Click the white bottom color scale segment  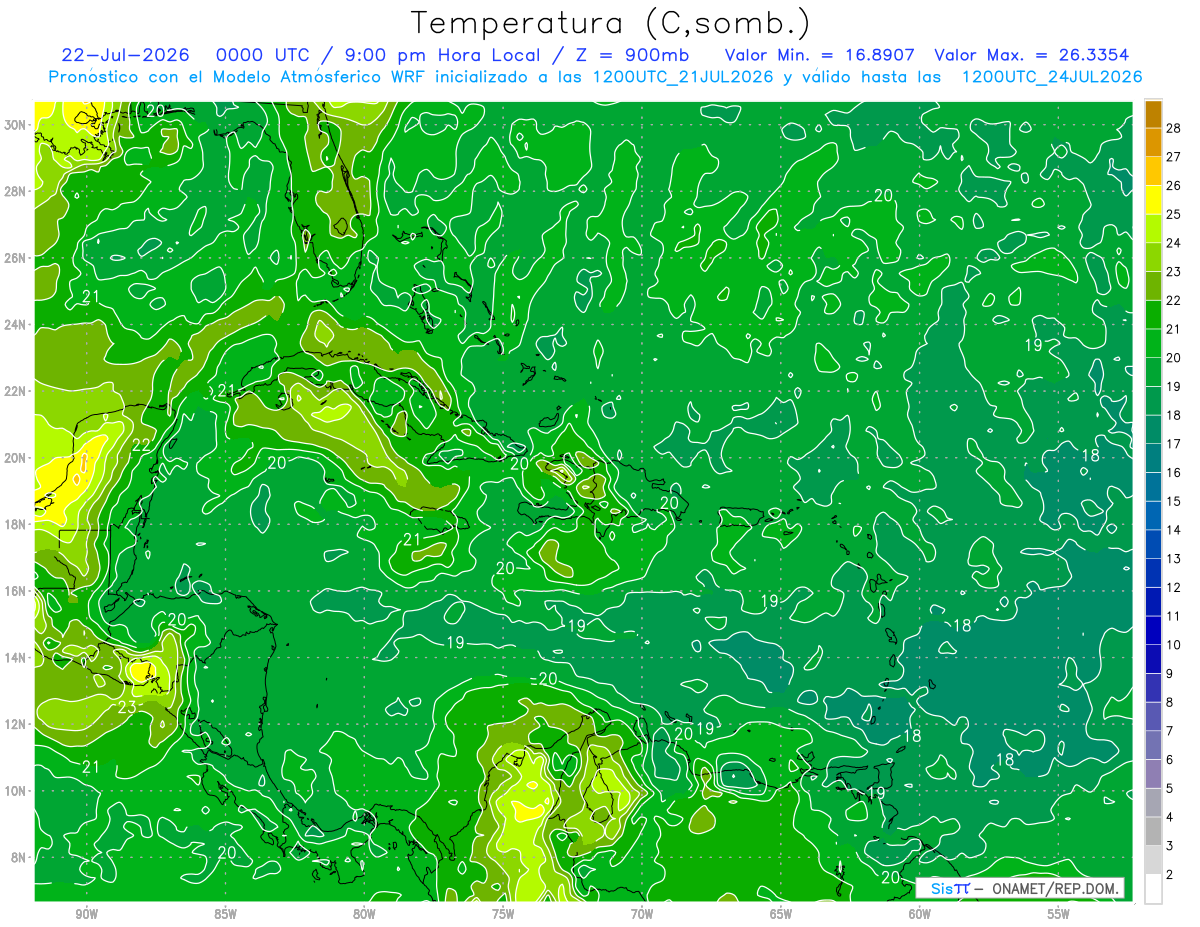pyautogui.click(x=1153, y=888)
